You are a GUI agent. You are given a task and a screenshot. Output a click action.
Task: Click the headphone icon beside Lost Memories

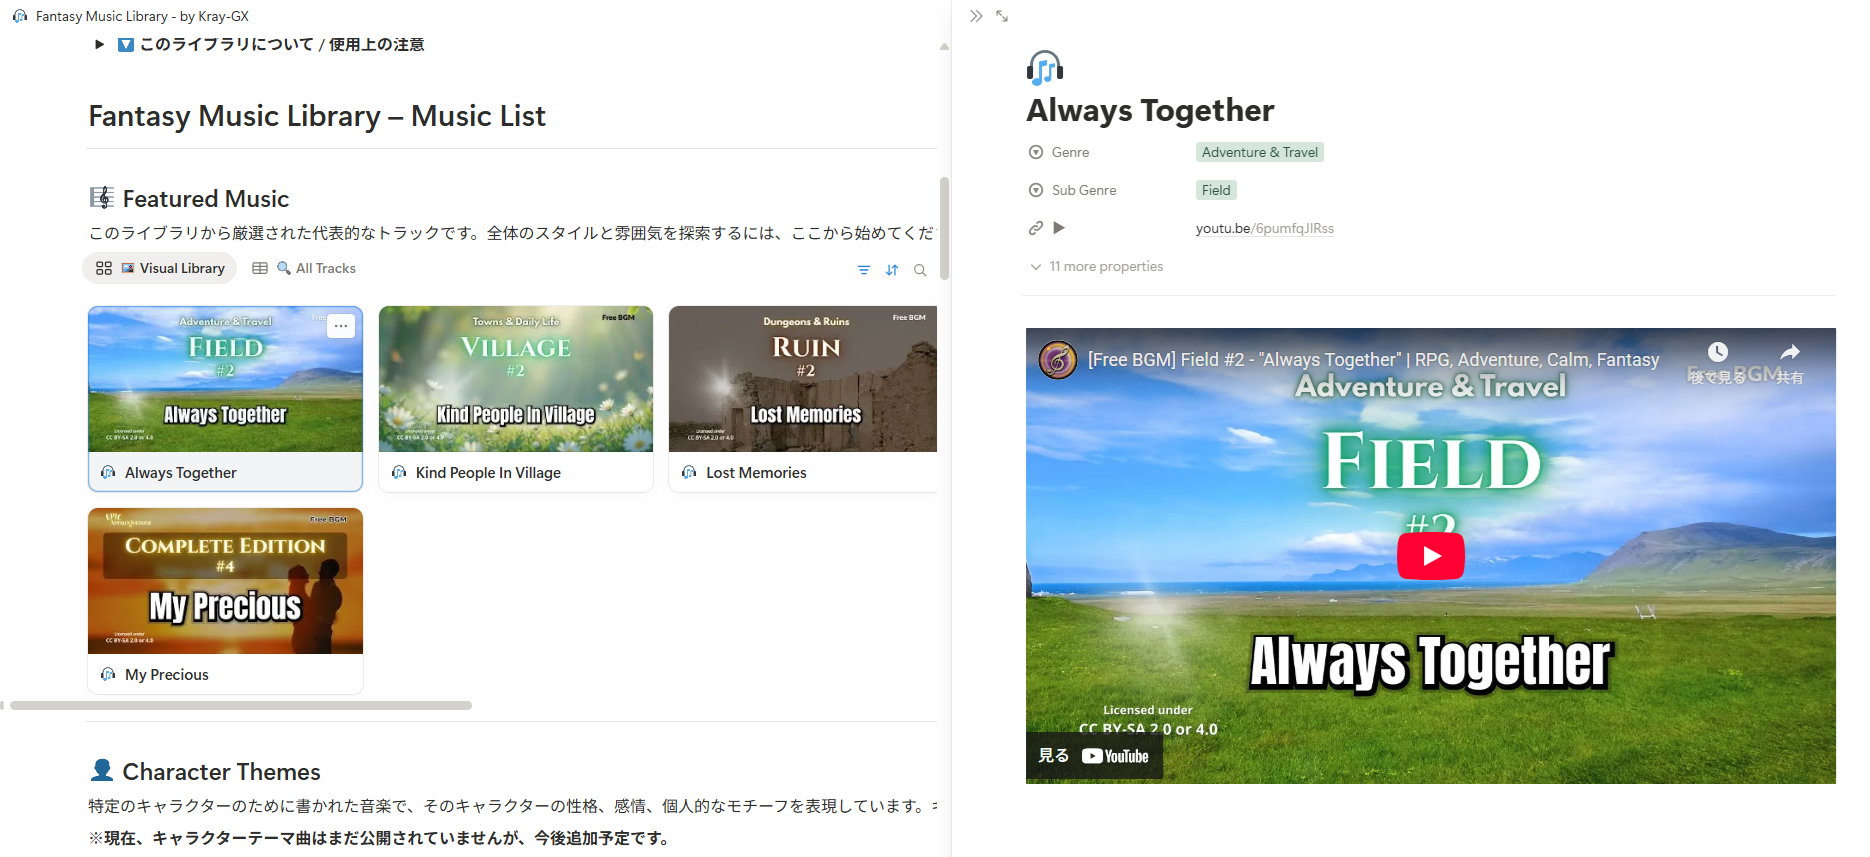(x=689, y=472)
